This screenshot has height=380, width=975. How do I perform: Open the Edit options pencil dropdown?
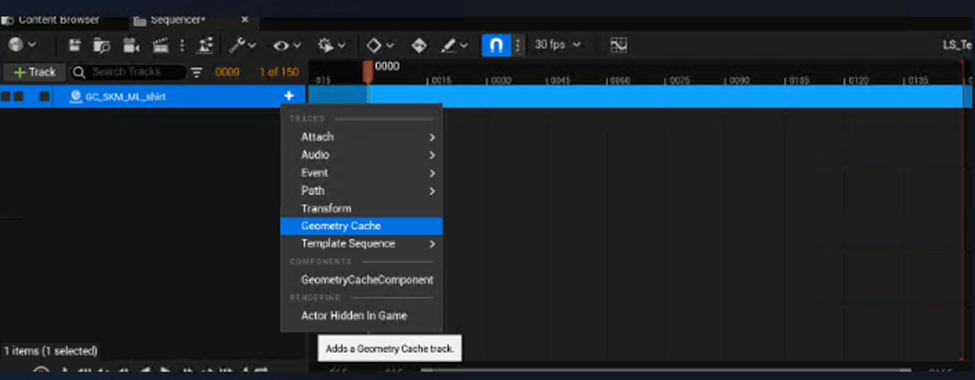coord(455,45)
